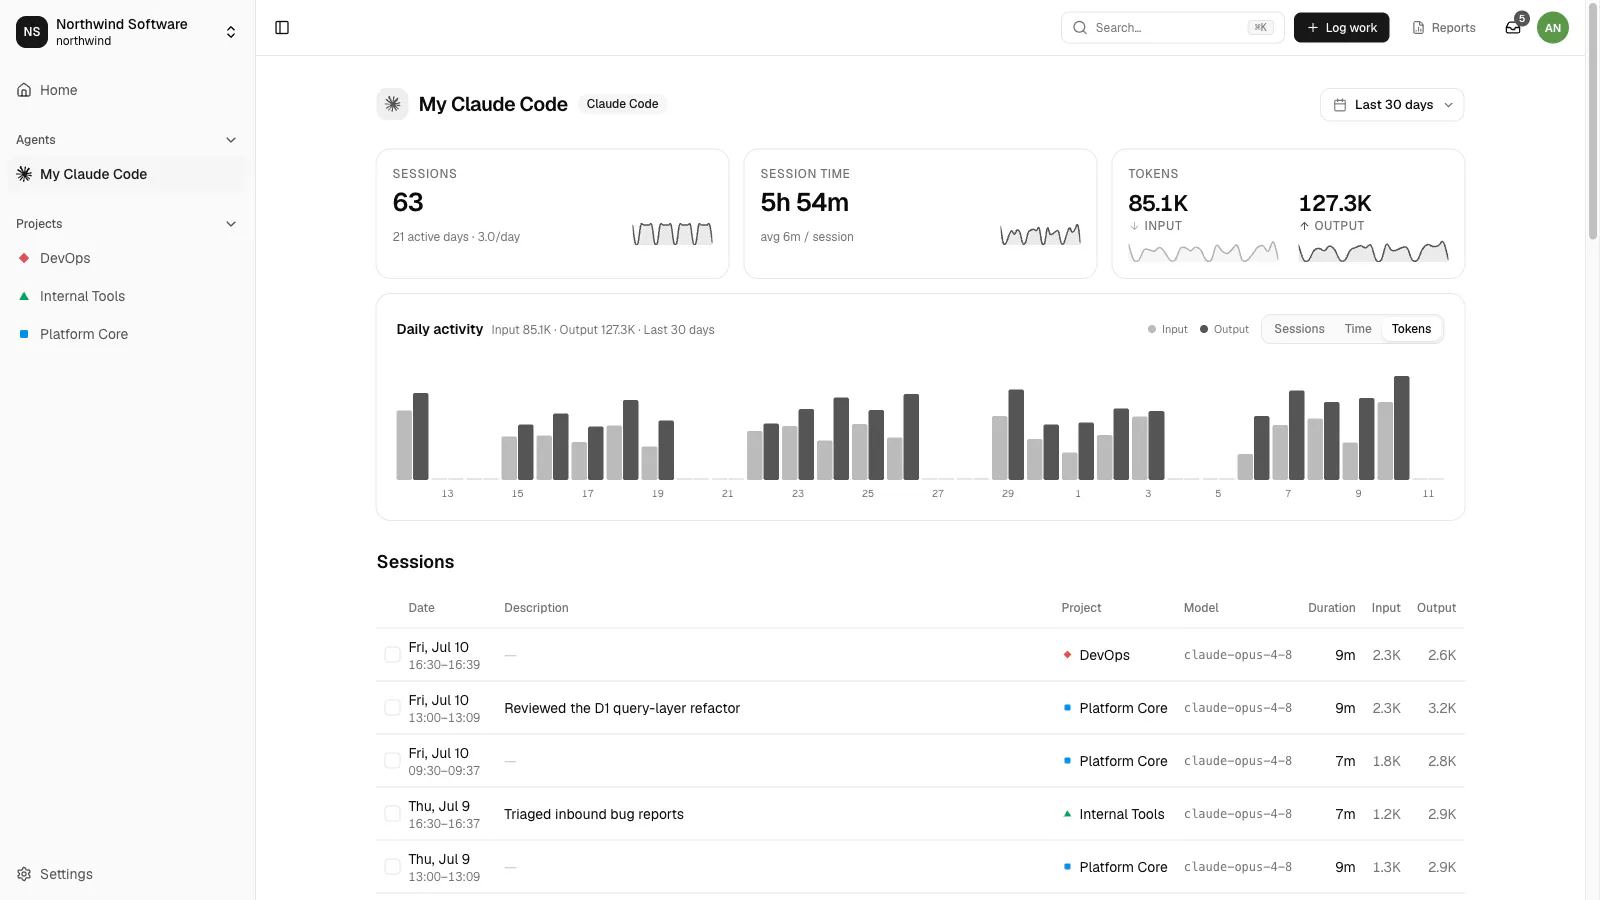Select checkbox for Fri Jul 10 16:30 session
Screen dimensions: 1600x900
point(393,655)
